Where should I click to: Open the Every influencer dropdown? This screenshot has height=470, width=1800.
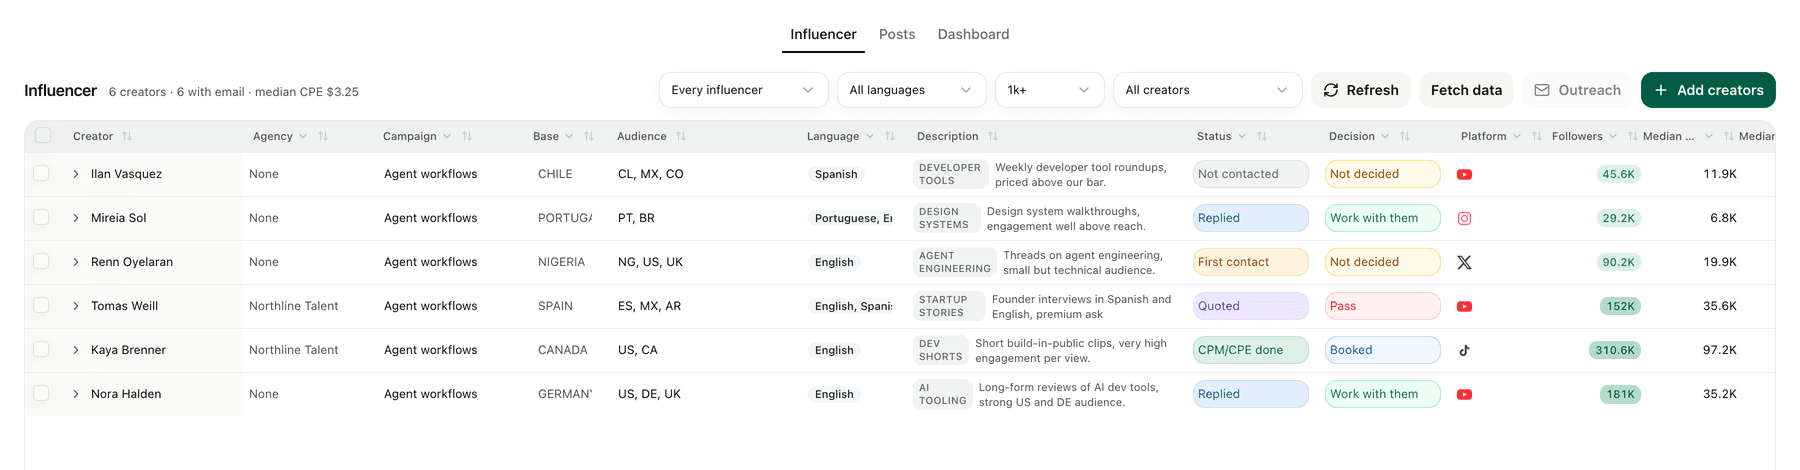click(743, 90)
